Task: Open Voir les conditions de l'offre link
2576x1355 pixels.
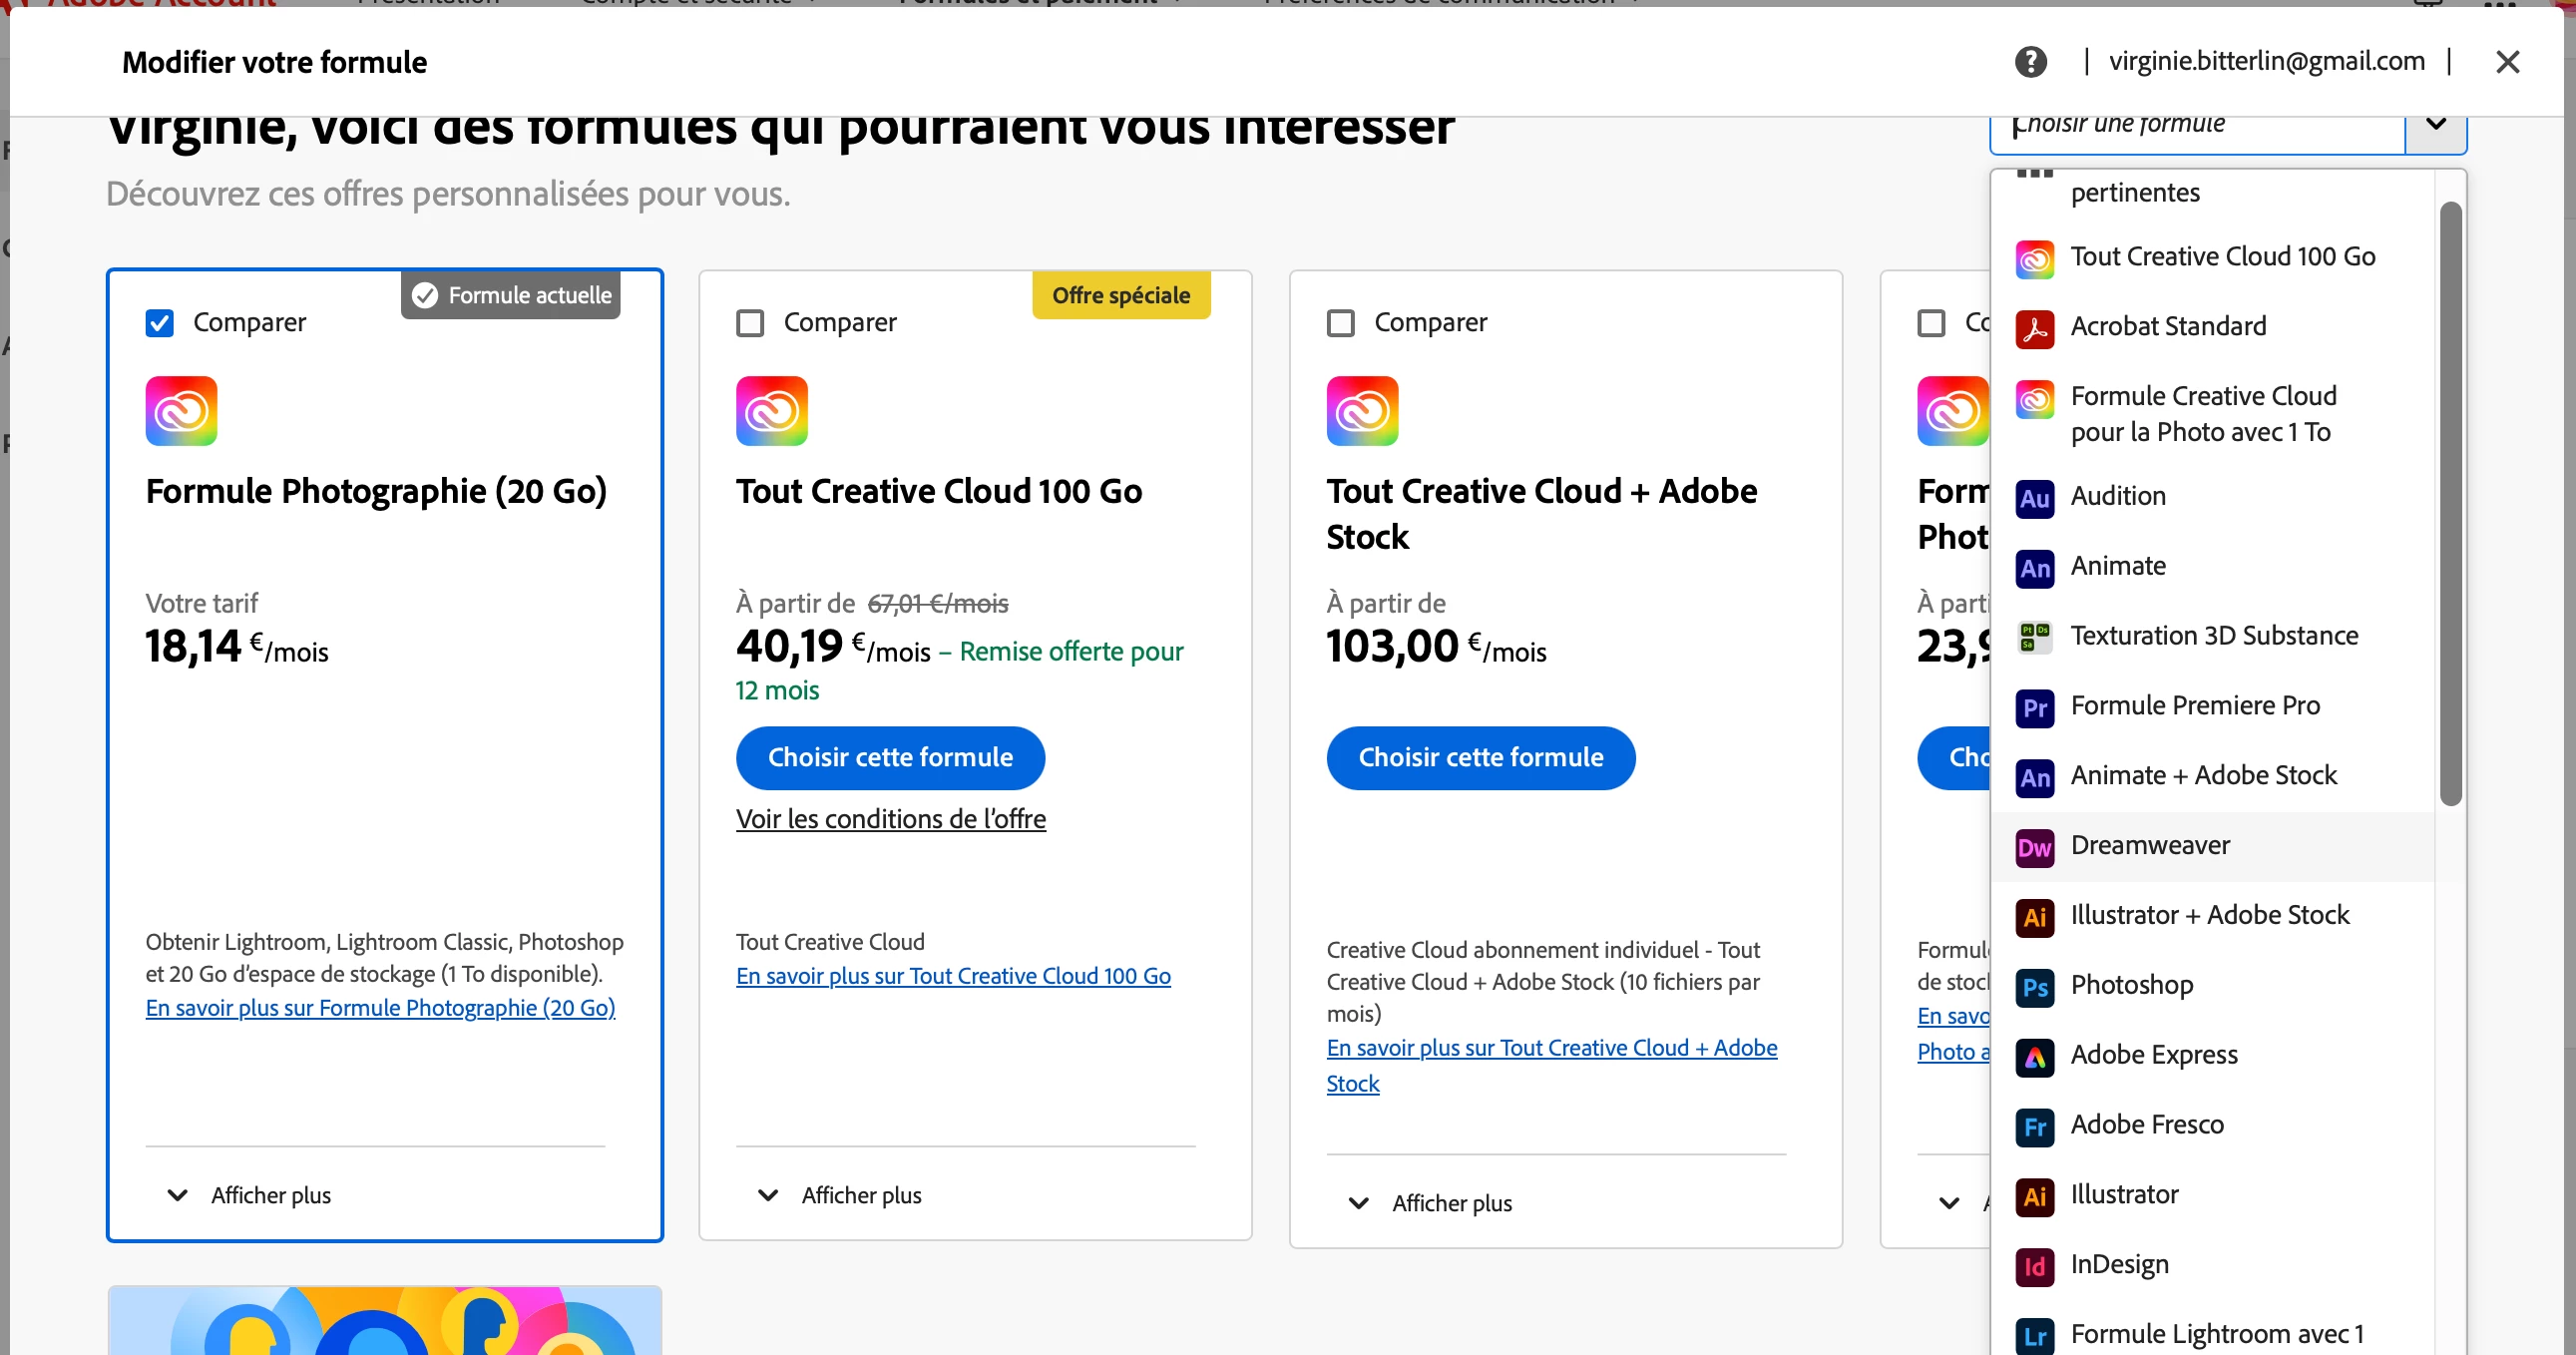Action: click(x=890, y=819)
